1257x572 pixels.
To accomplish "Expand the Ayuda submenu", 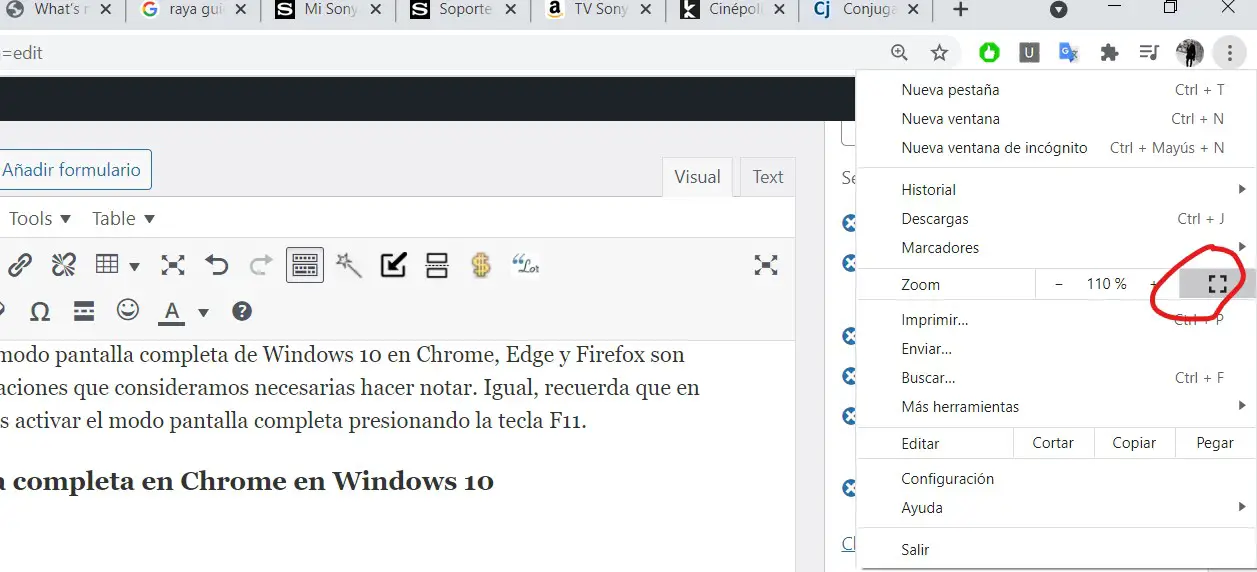I will (x=1056, y=509).
